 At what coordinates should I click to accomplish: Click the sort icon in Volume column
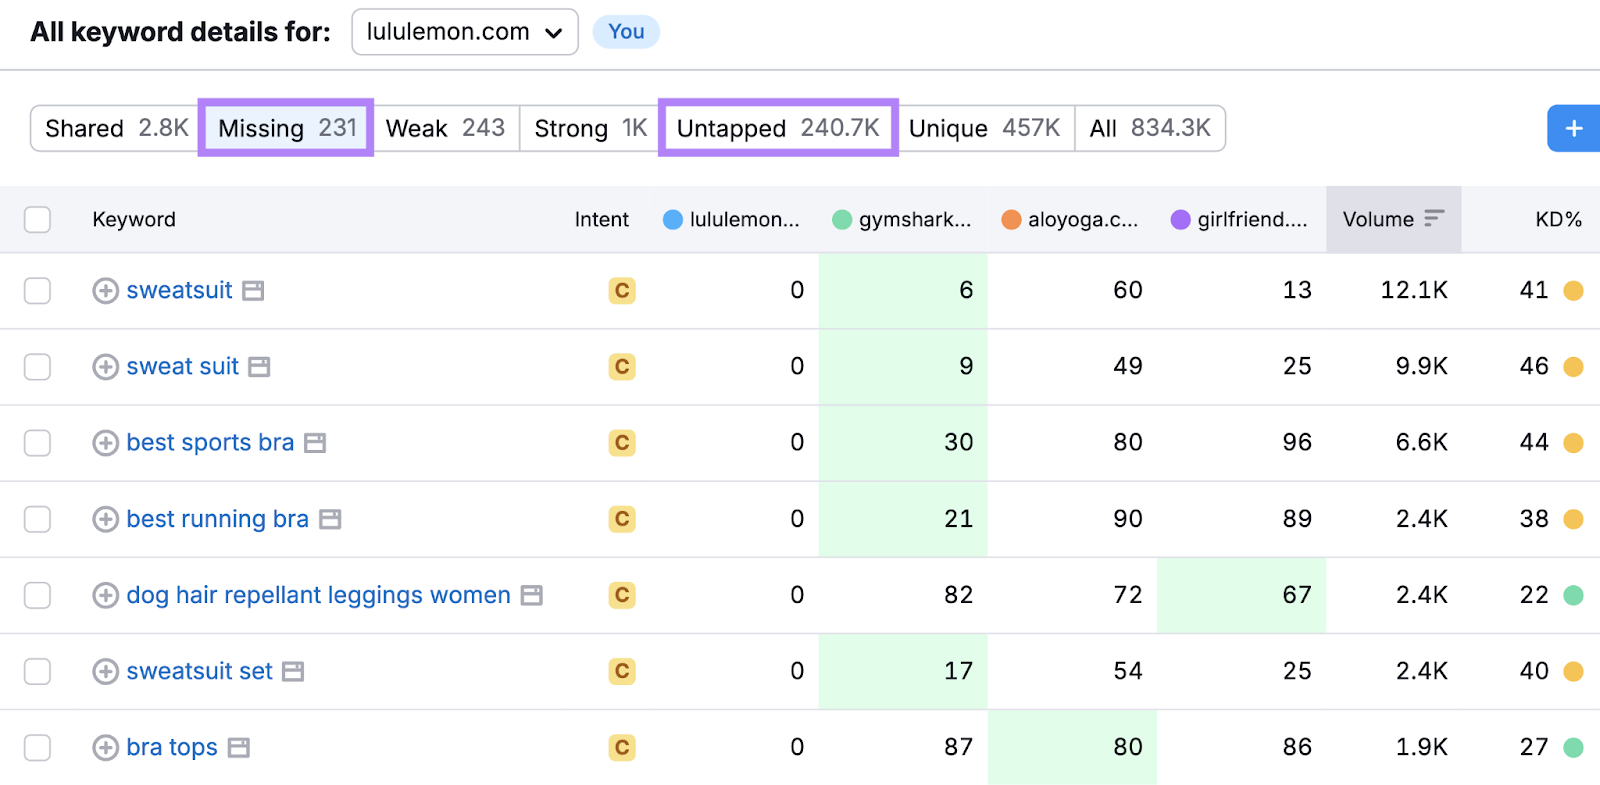(1434, 219)
